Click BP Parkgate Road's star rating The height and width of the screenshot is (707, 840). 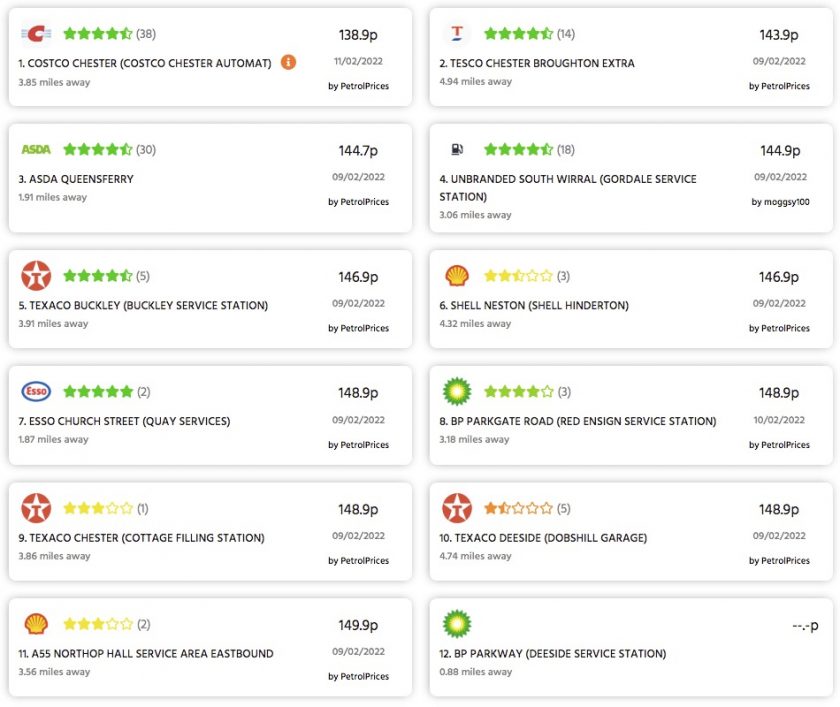pyautogui.click(x=518, y=392)
